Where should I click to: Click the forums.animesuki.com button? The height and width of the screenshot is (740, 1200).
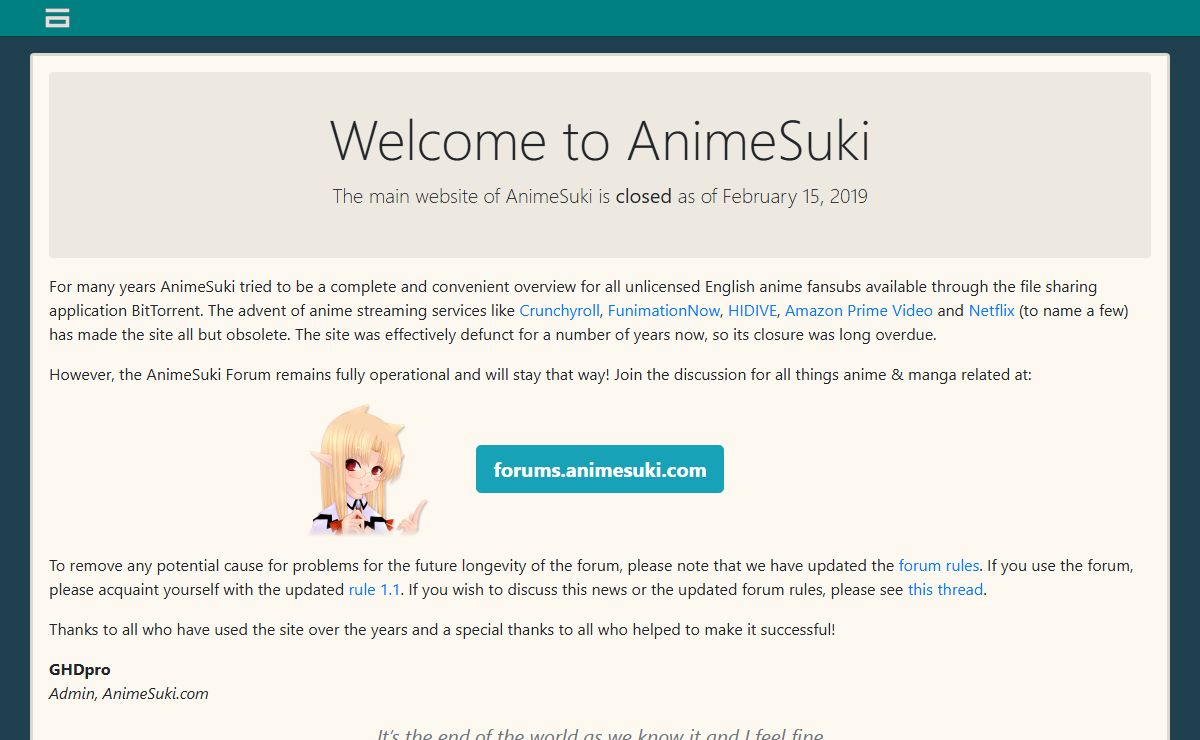point(600,469)
